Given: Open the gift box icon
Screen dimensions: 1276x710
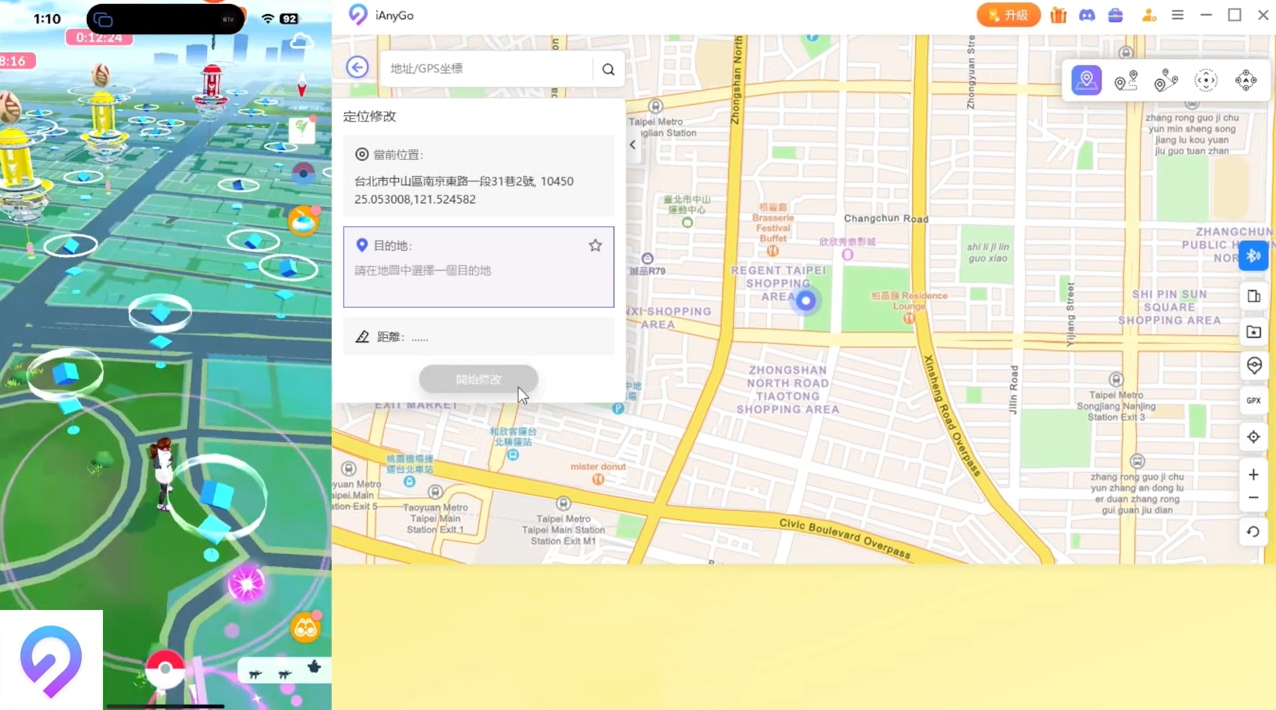Looking at the screenshot, I should 1058,15.
